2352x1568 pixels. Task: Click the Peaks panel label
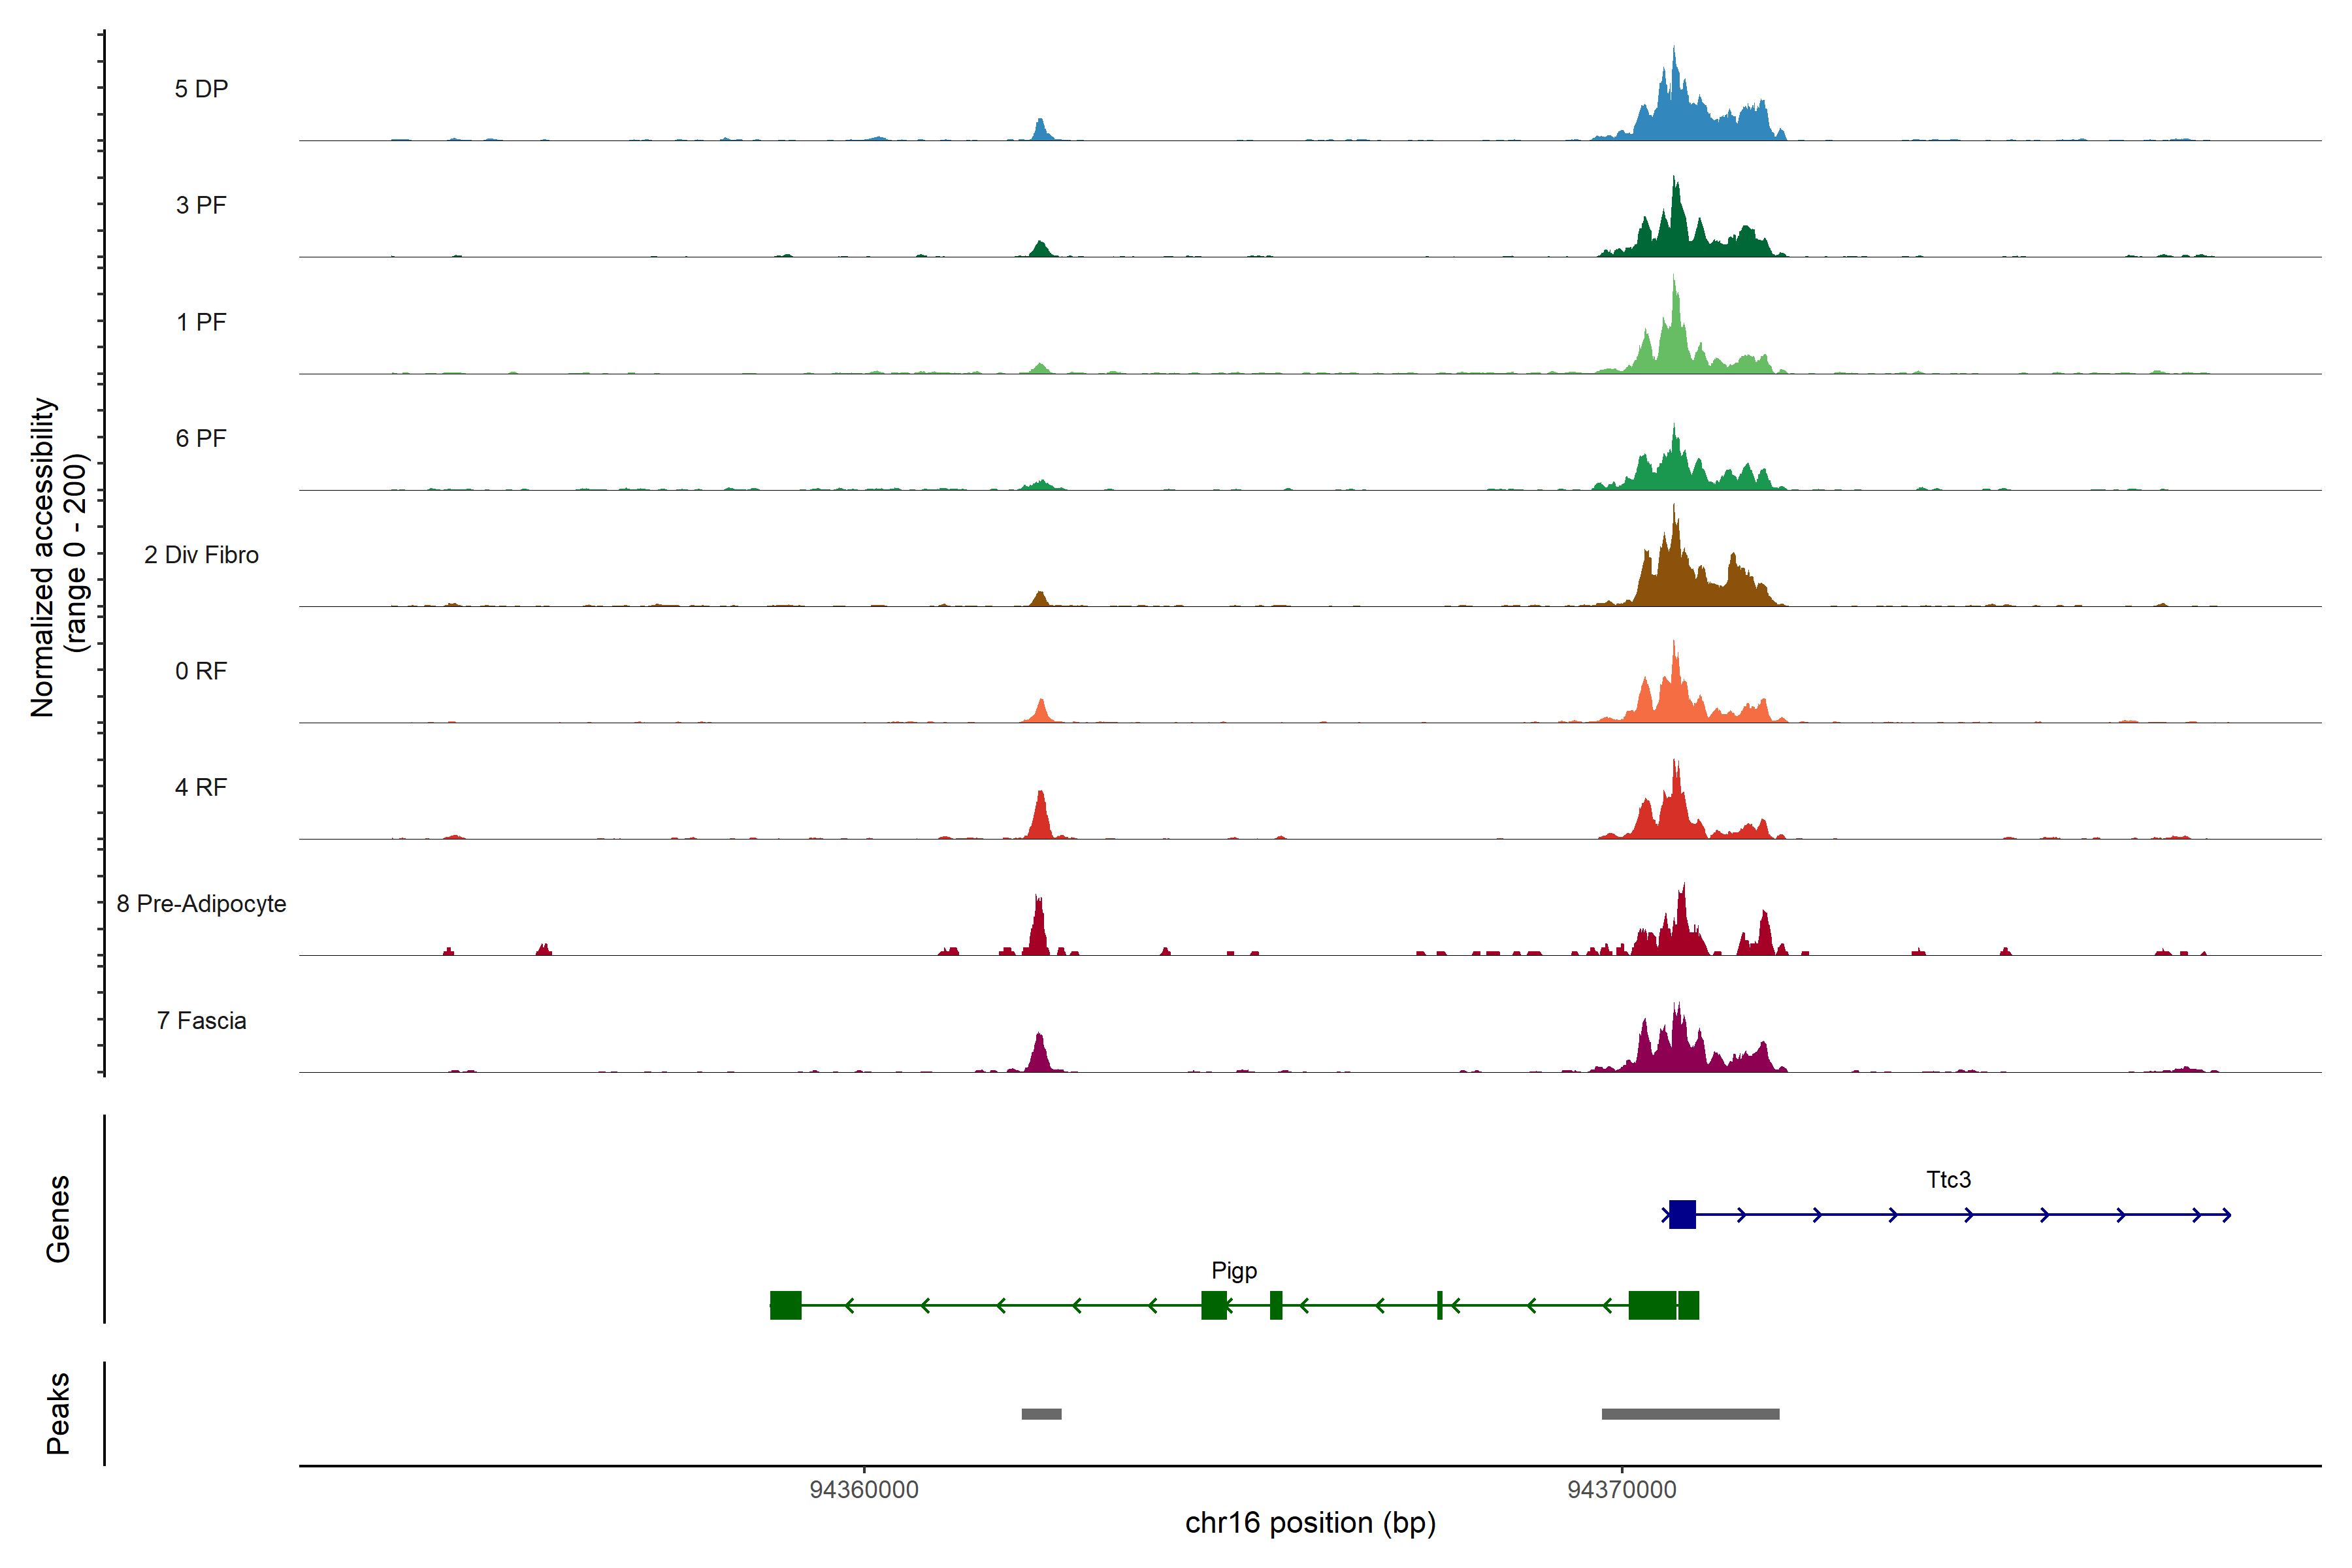58,1413
